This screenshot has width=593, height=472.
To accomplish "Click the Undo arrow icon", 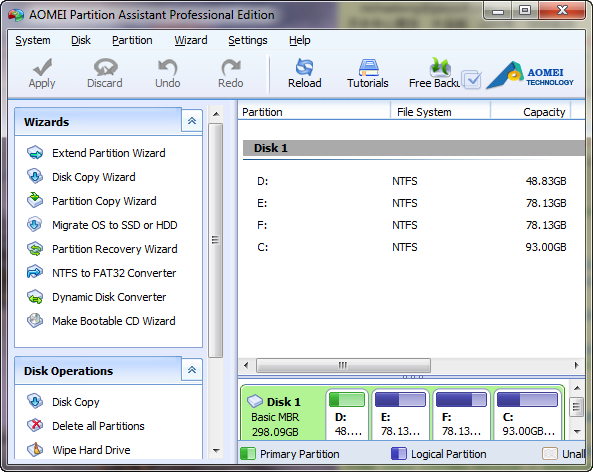I will coord(168,67).
